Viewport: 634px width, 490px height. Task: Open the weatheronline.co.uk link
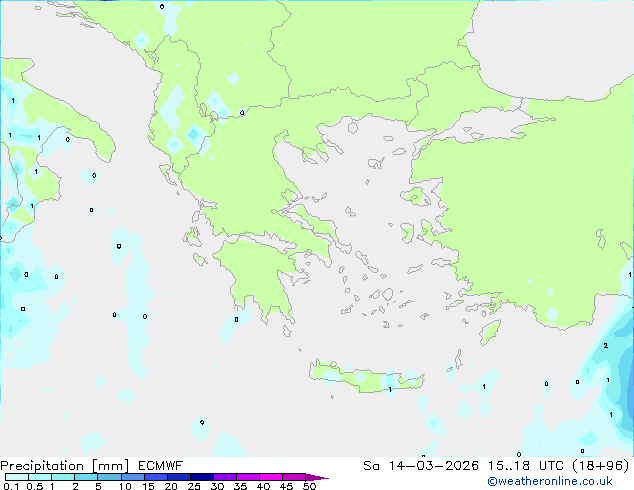point(550,481)
